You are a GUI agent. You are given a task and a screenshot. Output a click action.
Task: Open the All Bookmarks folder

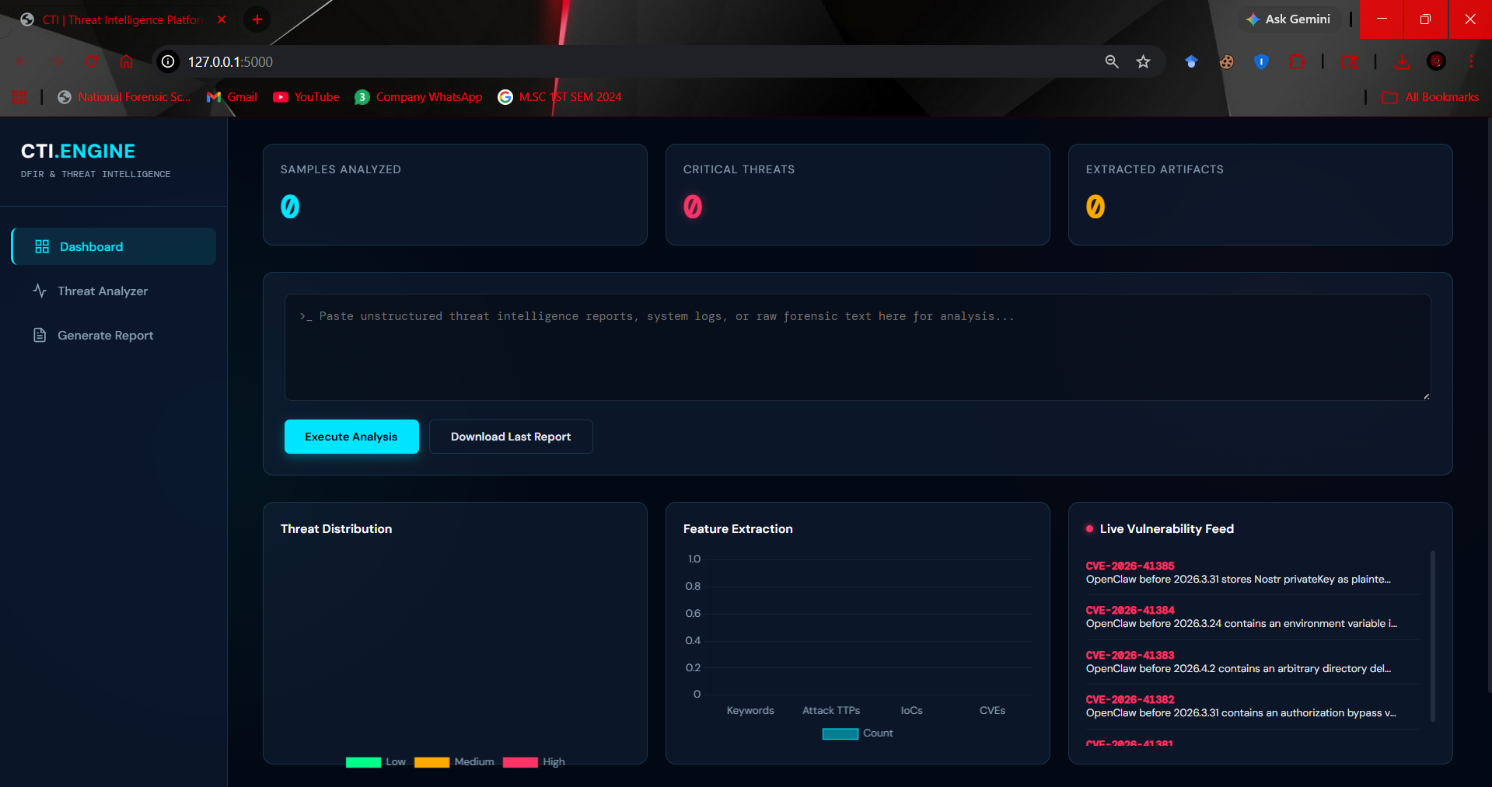pyautogui.click(x=1430, y=97)
